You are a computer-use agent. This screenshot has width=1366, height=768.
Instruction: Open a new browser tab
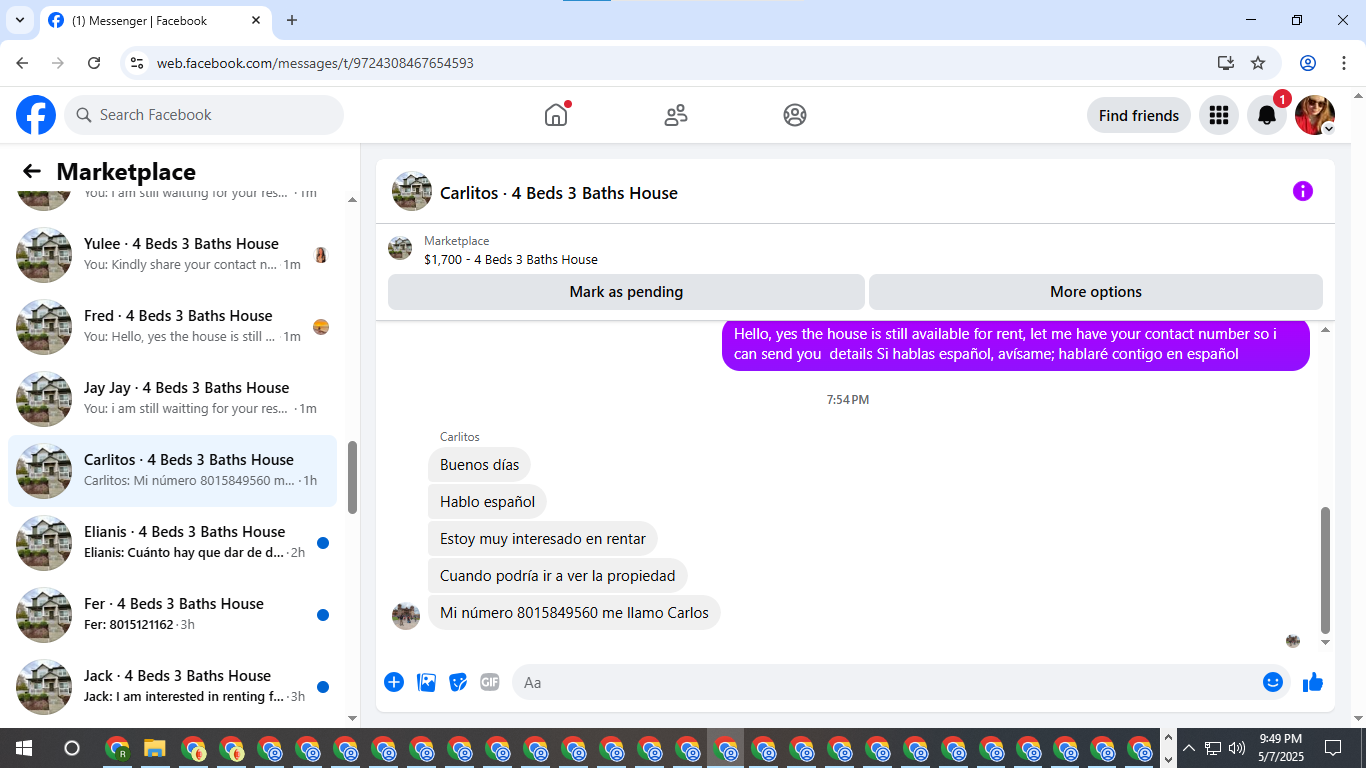pos(292,20)
